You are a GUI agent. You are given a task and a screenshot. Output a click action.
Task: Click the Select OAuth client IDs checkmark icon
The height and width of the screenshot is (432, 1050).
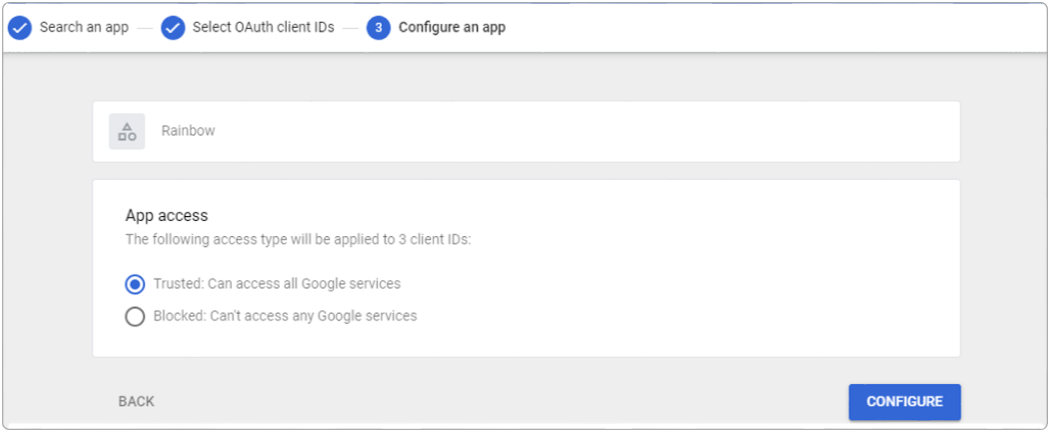[173, 28]
